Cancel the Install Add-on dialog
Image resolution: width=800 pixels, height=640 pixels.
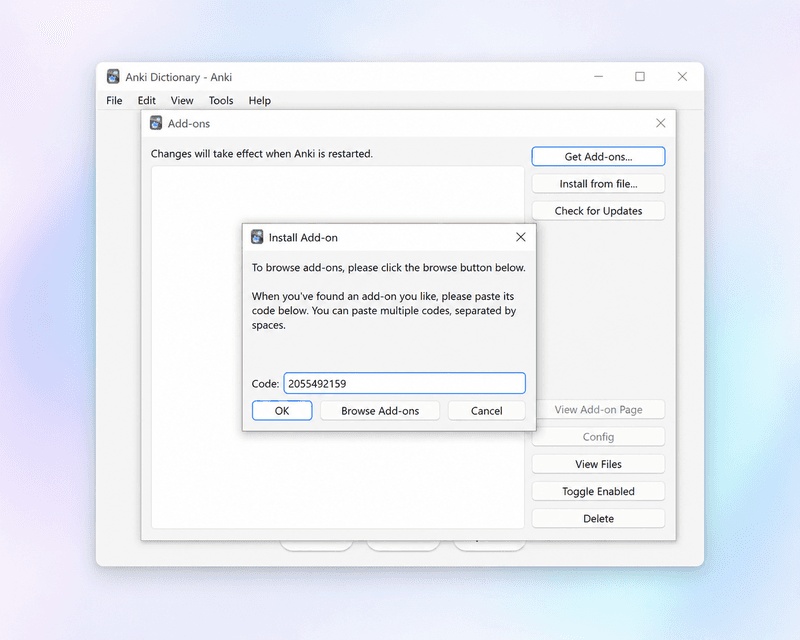point(487,411)
